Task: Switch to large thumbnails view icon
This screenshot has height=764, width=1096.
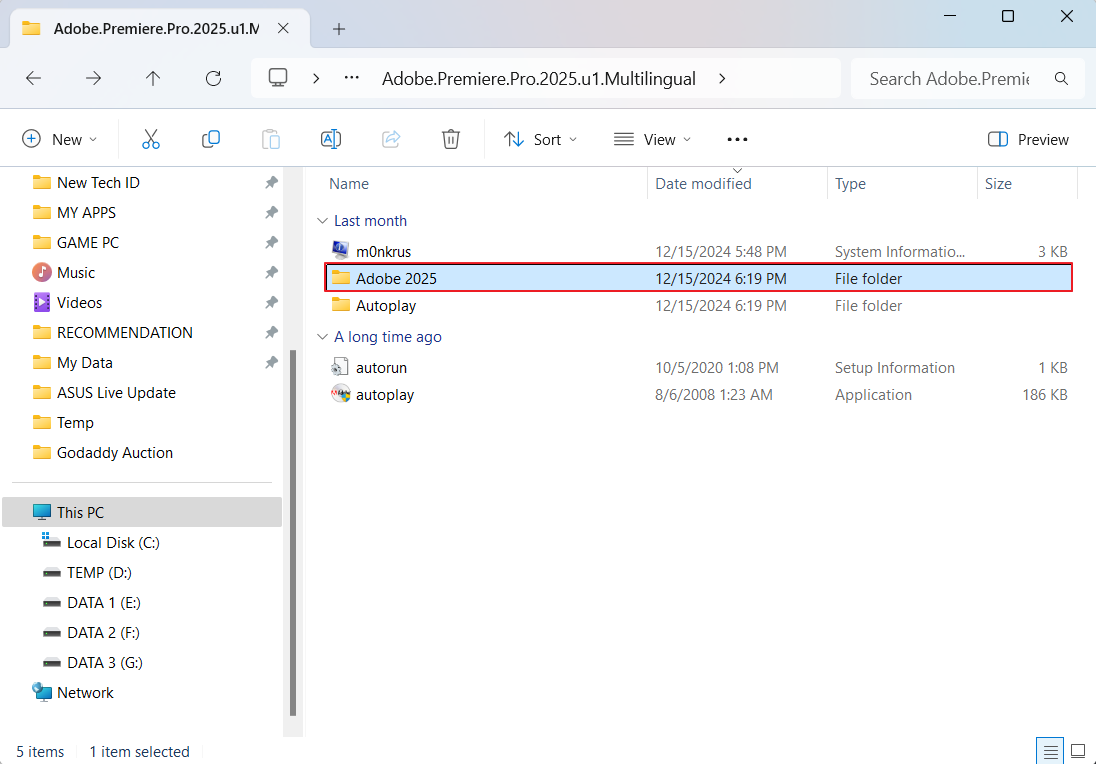Action: [x=1078, y=751]
